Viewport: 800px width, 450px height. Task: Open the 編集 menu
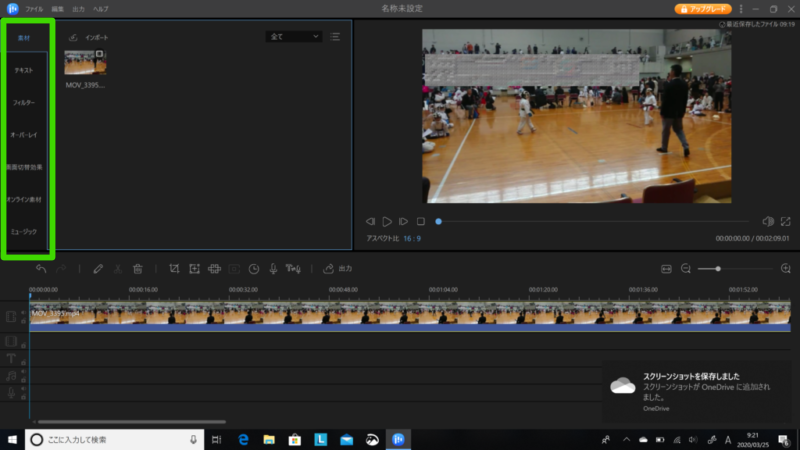[58, 9]
